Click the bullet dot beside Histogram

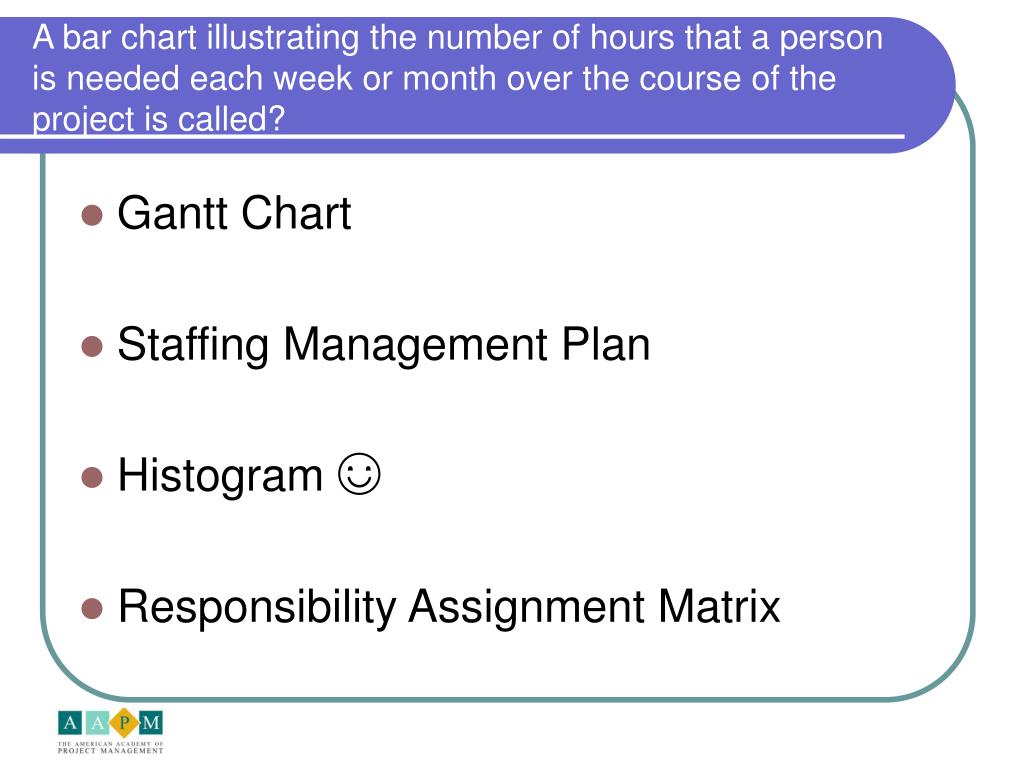tap(92, 477)
